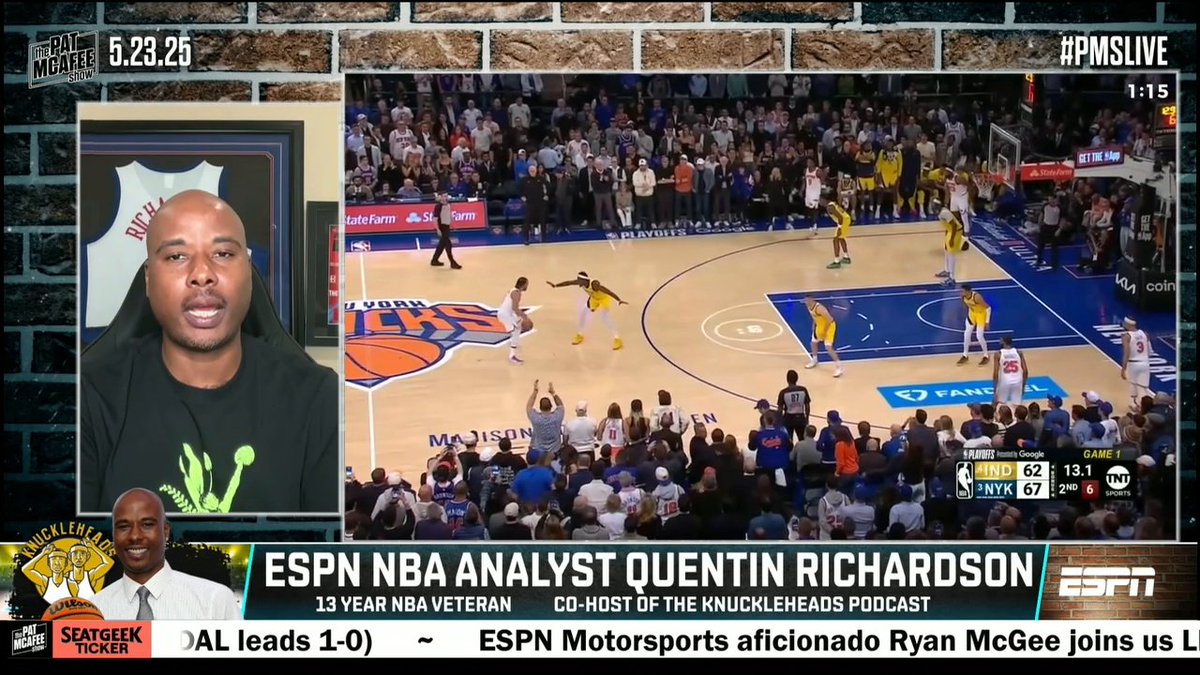Viewport: 1200px width, 675px height.
Task: Click the NBA logo on score bug
Action: [x=964, y=479]
